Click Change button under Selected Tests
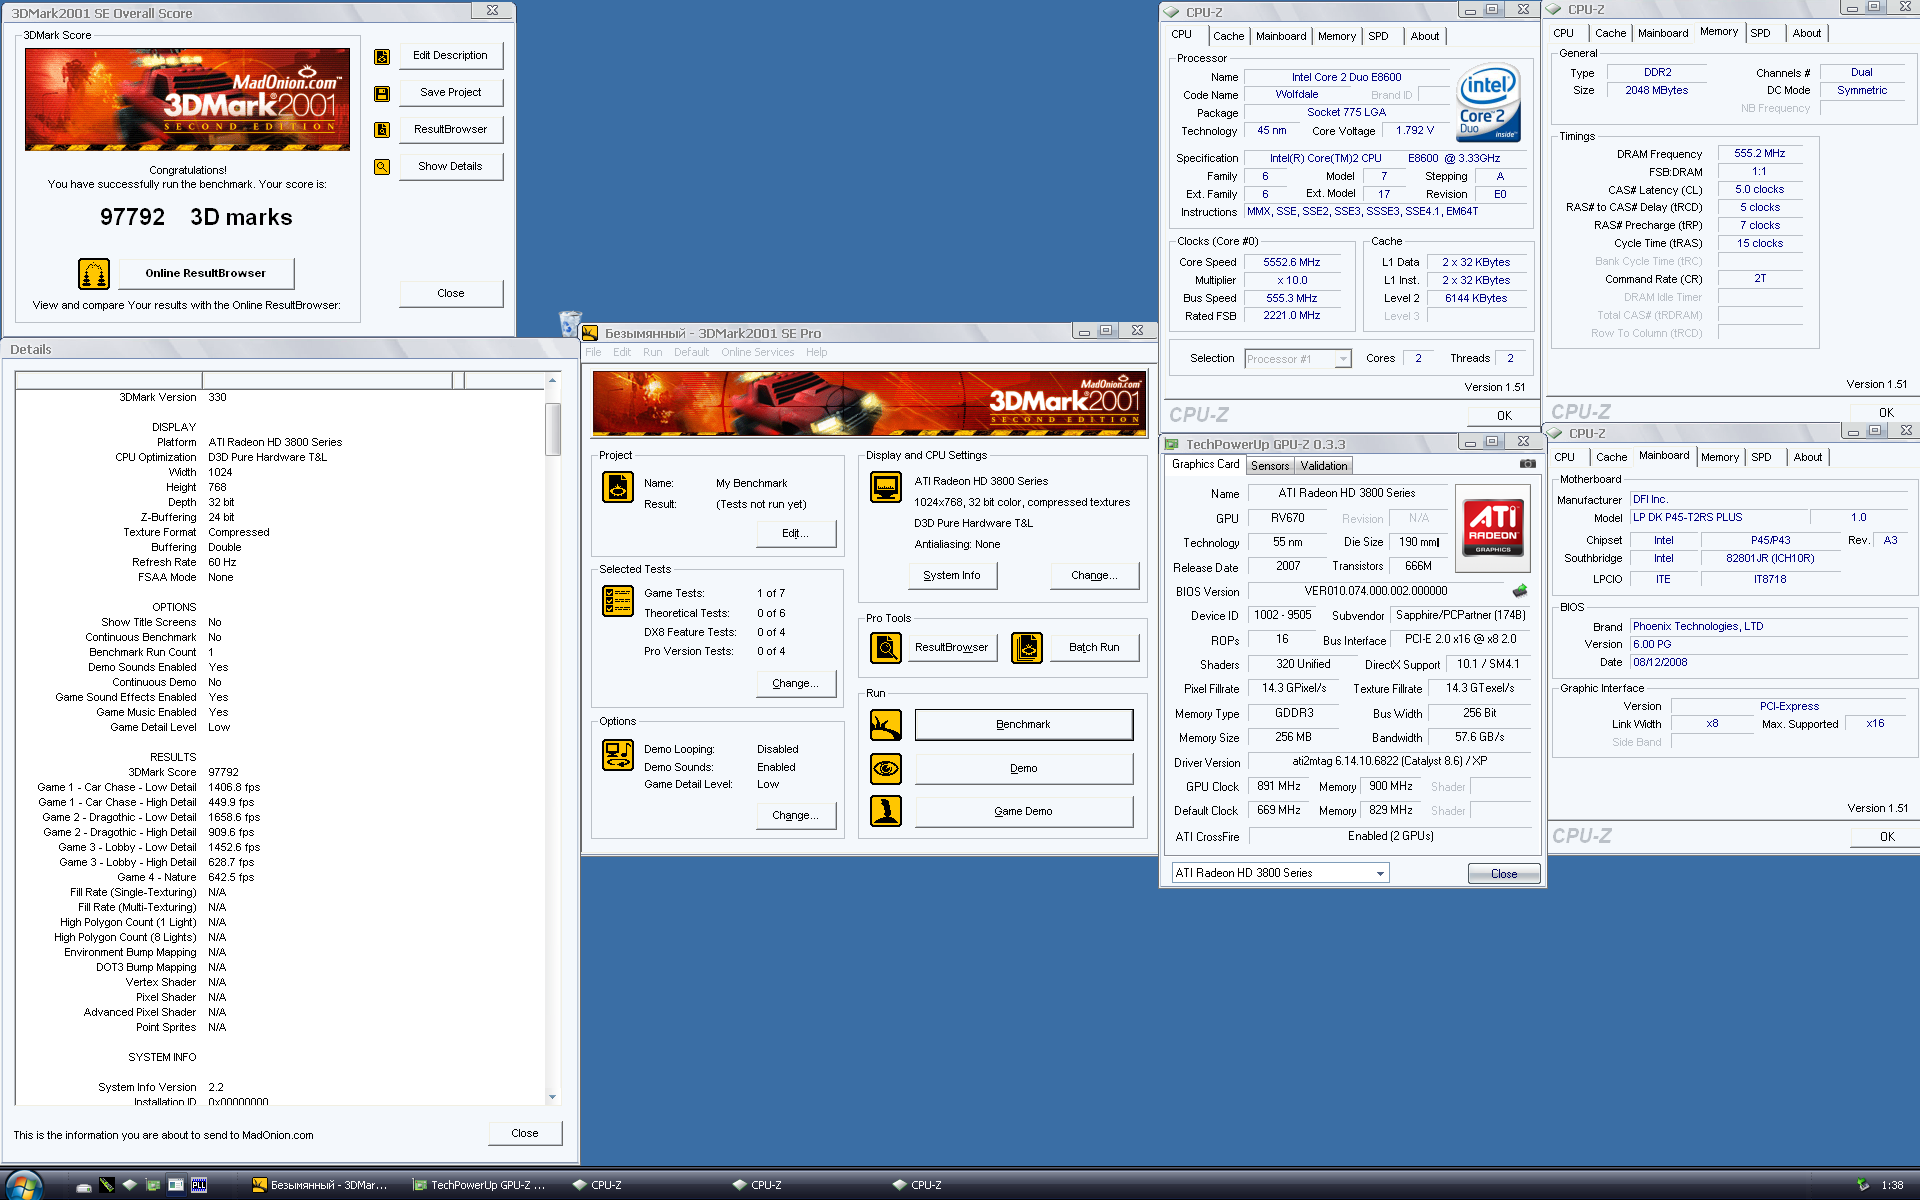1920x1200 pixels. point(795,683)
